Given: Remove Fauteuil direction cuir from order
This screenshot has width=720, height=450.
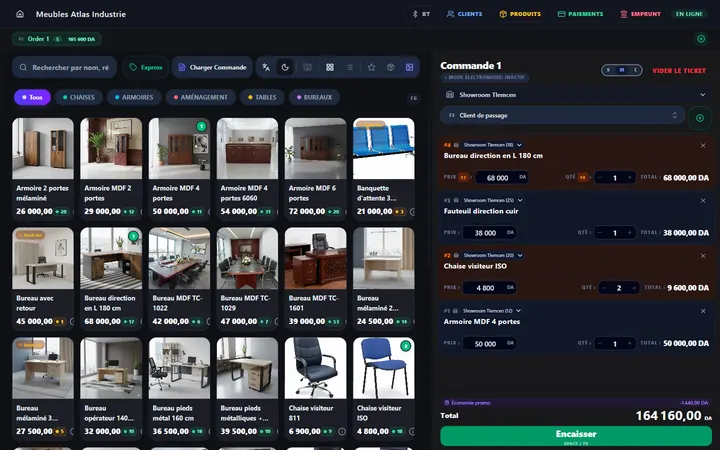Looking at the screenshot, I should [x=703, y=201].
